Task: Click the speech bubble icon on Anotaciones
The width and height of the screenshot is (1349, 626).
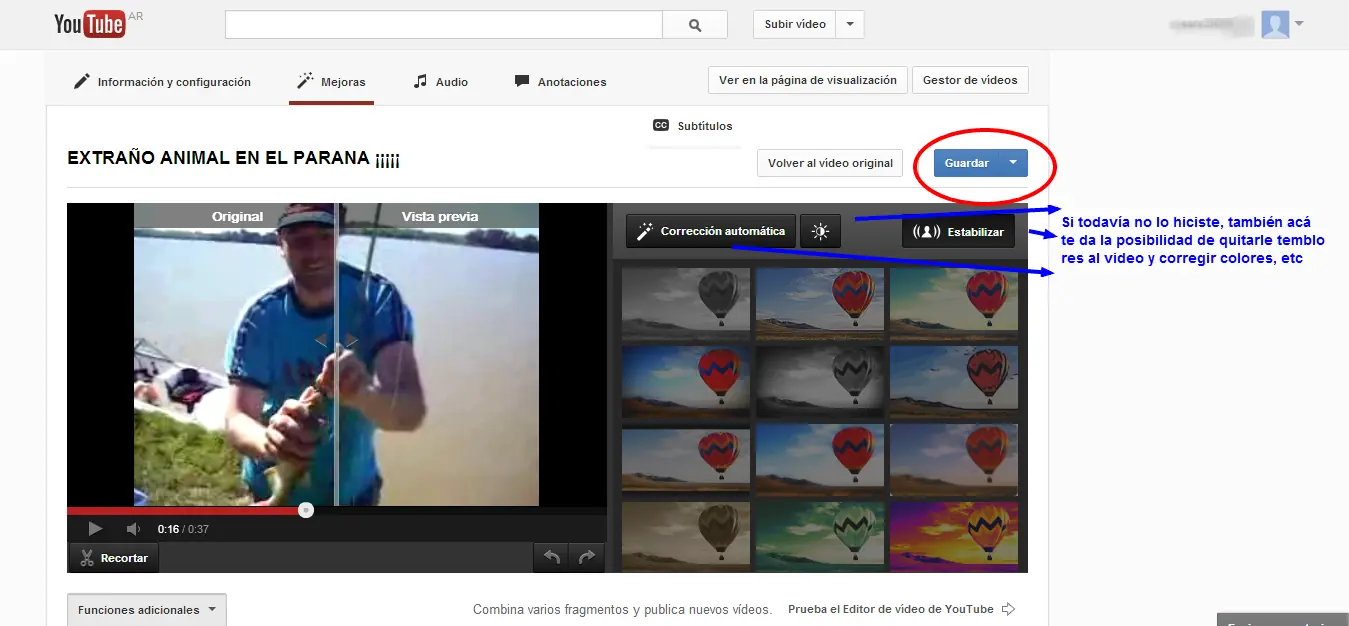Action: 522,81
